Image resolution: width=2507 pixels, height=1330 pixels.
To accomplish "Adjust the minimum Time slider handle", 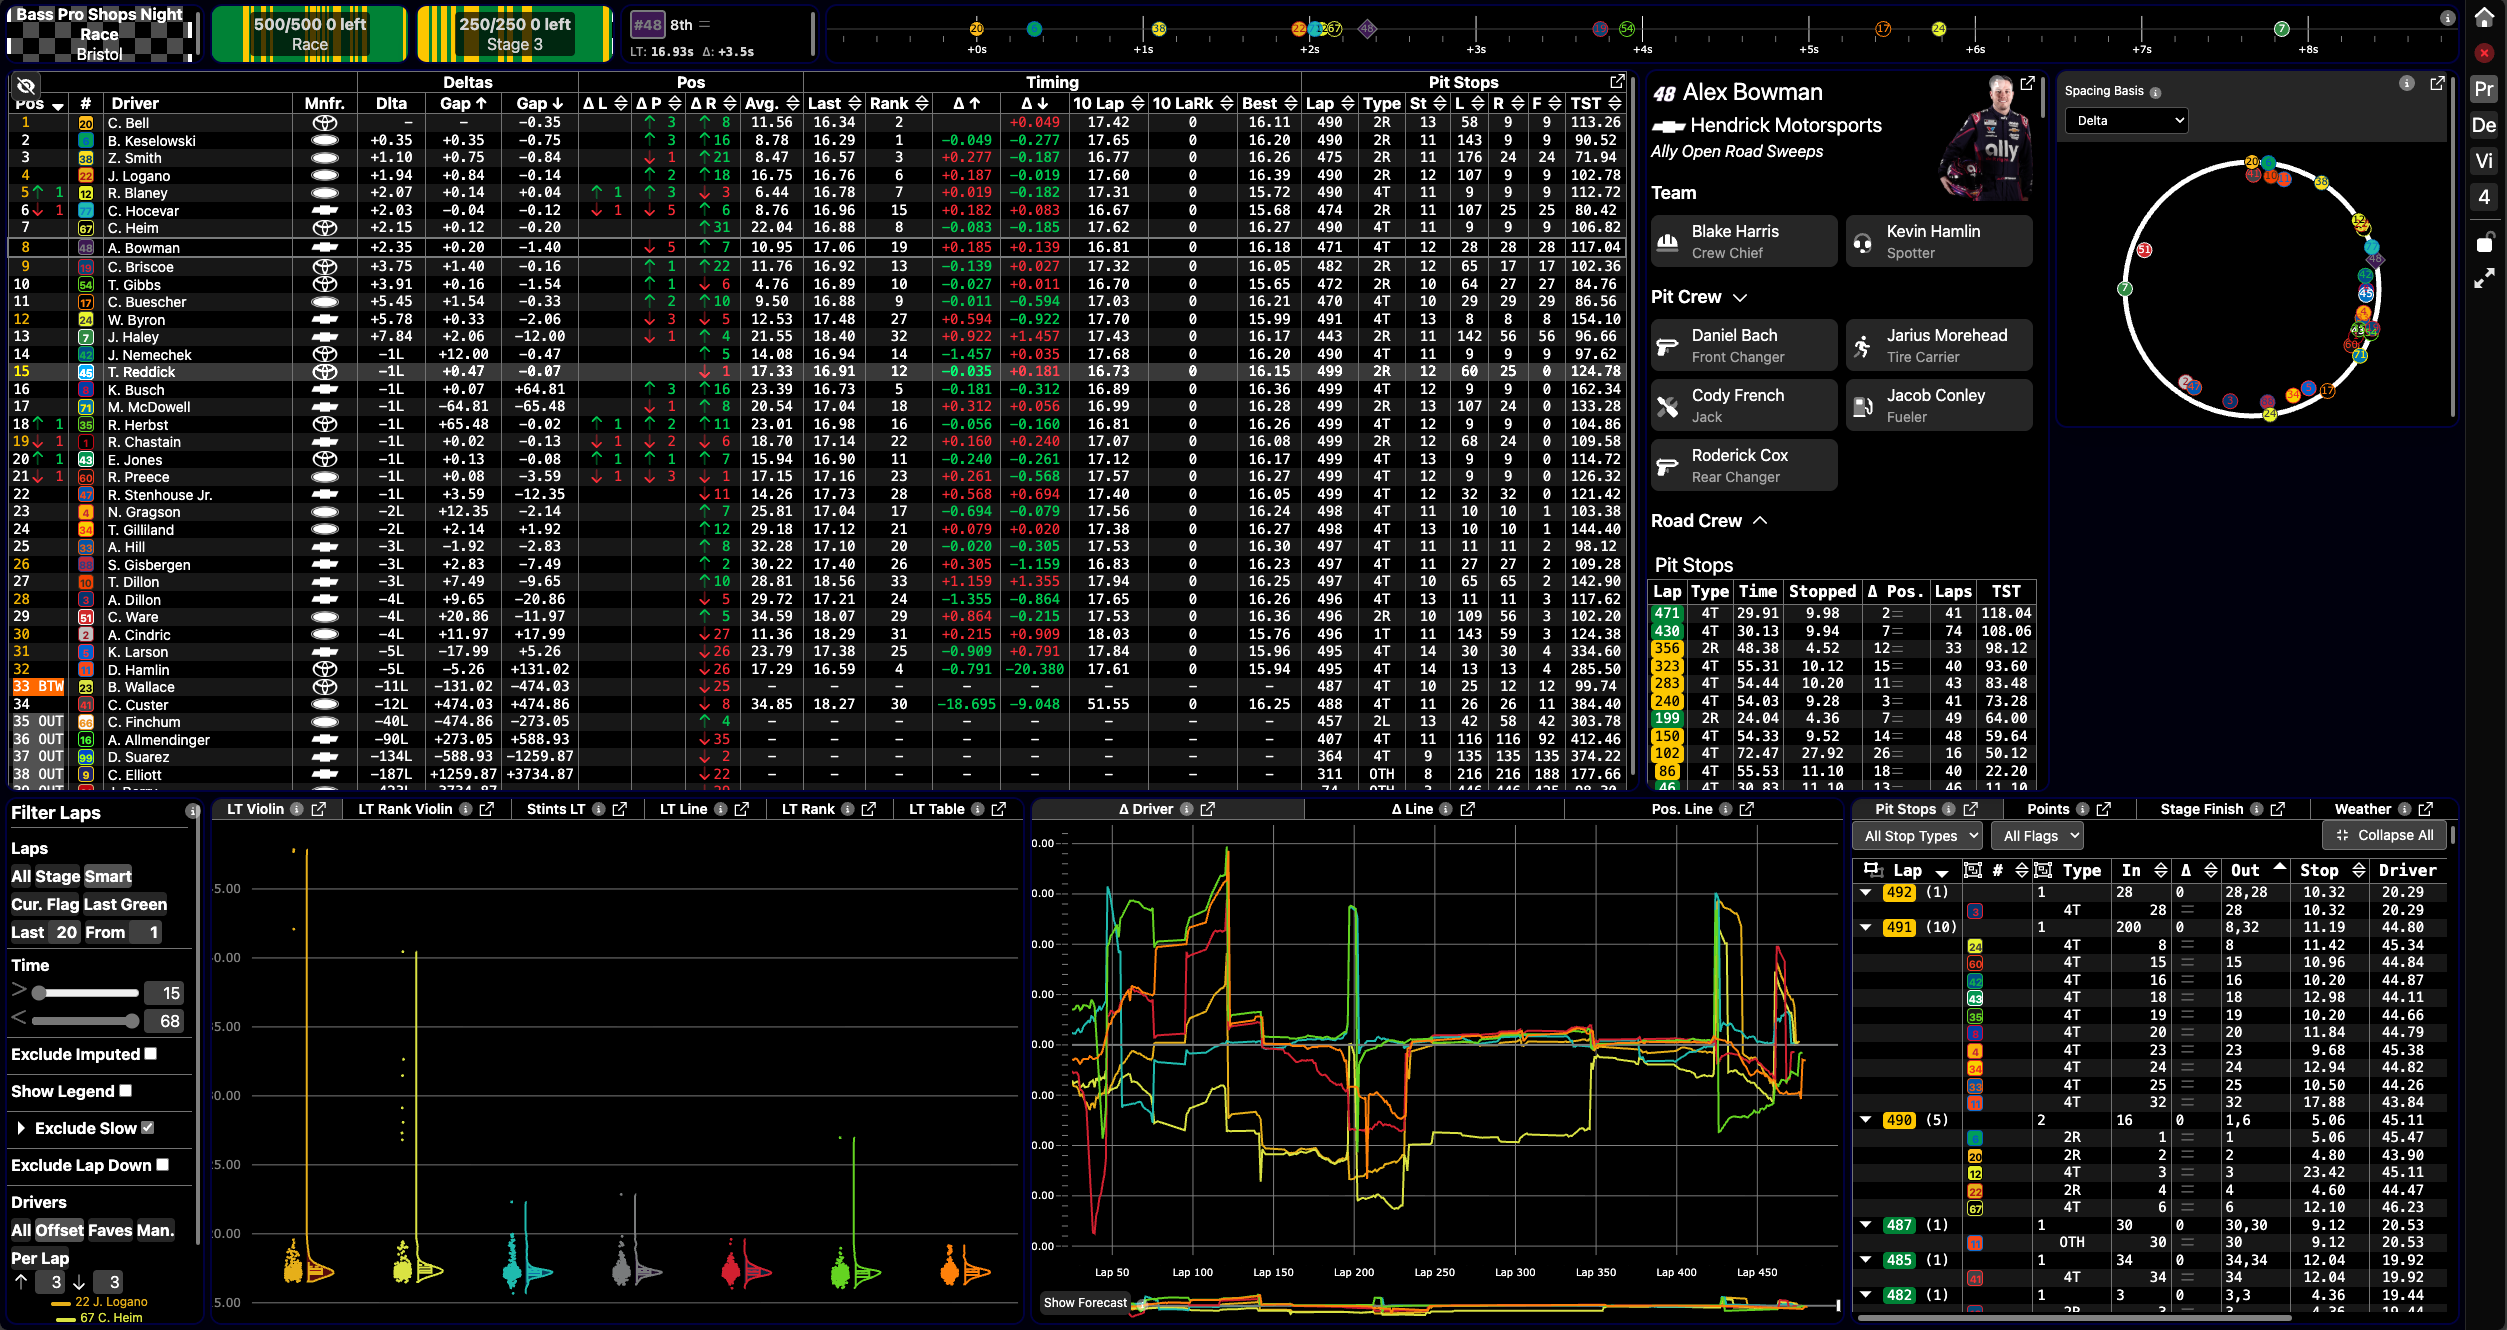I will pyautogui.click(x=39, y=993).
